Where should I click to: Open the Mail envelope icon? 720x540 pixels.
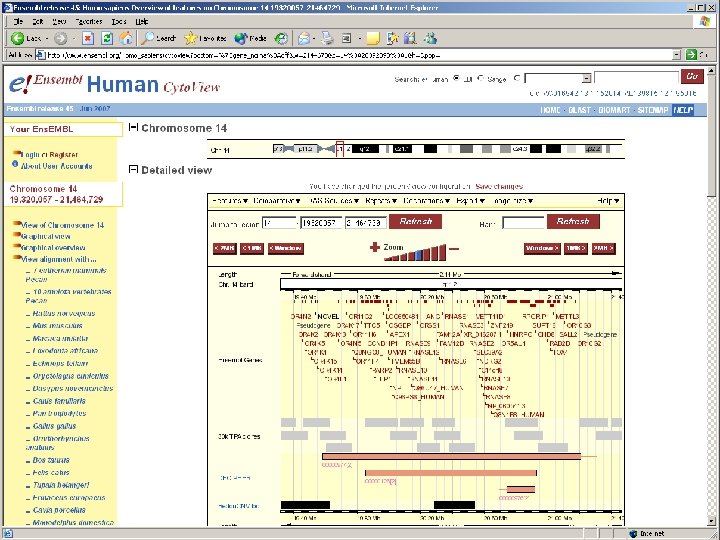(304, 38)
